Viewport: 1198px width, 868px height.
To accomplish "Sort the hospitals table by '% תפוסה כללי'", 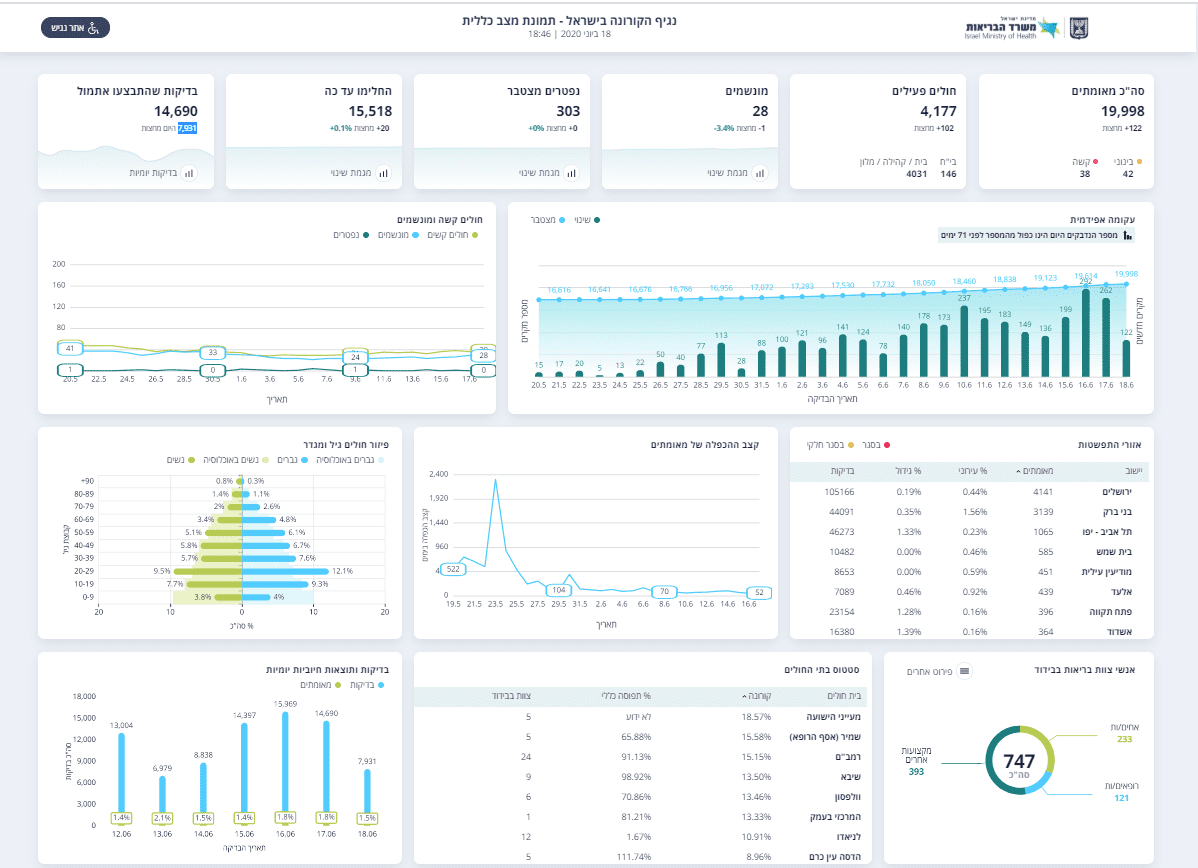I will (x=626, y=696).
